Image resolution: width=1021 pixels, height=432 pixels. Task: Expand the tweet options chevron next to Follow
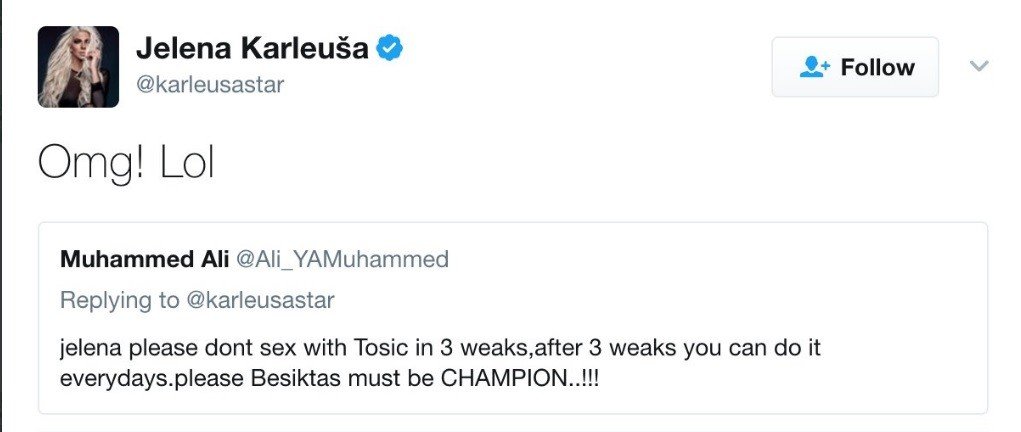click(979, 66)
